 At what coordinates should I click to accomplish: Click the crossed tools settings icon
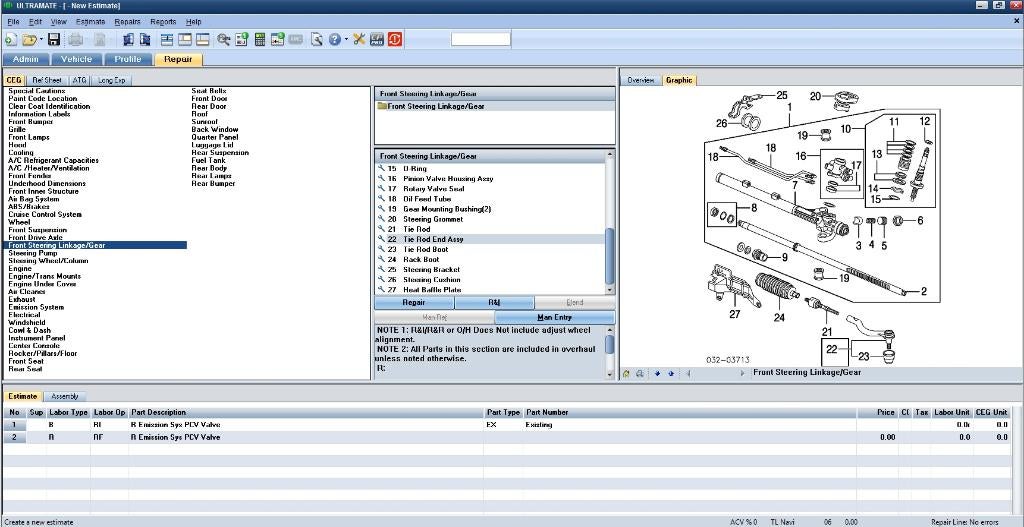[359, 40]
